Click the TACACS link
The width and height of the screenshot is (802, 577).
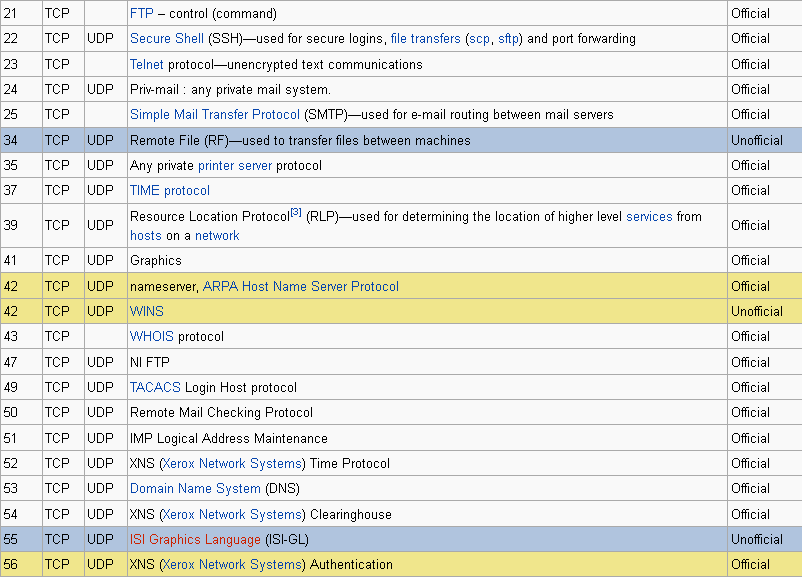click(156, 387)
